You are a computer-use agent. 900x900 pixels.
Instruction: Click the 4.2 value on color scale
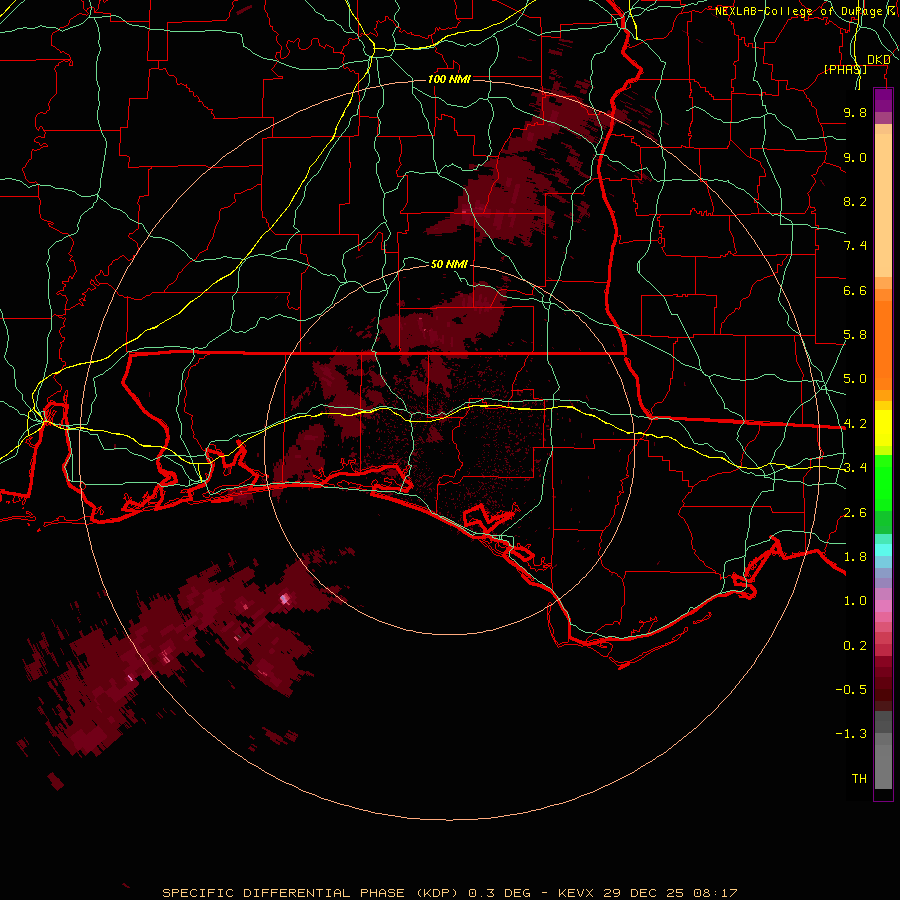click(855, 424)
